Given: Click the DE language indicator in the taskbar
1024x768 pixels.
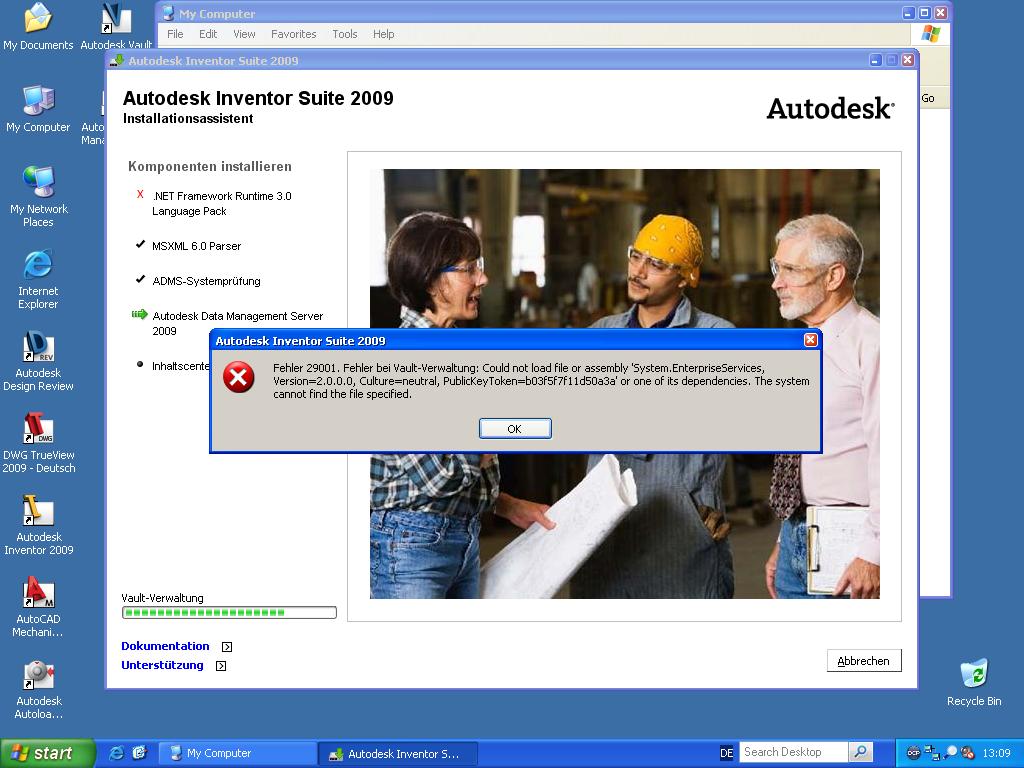Looking at the screenshot, I should click(726, 753).
